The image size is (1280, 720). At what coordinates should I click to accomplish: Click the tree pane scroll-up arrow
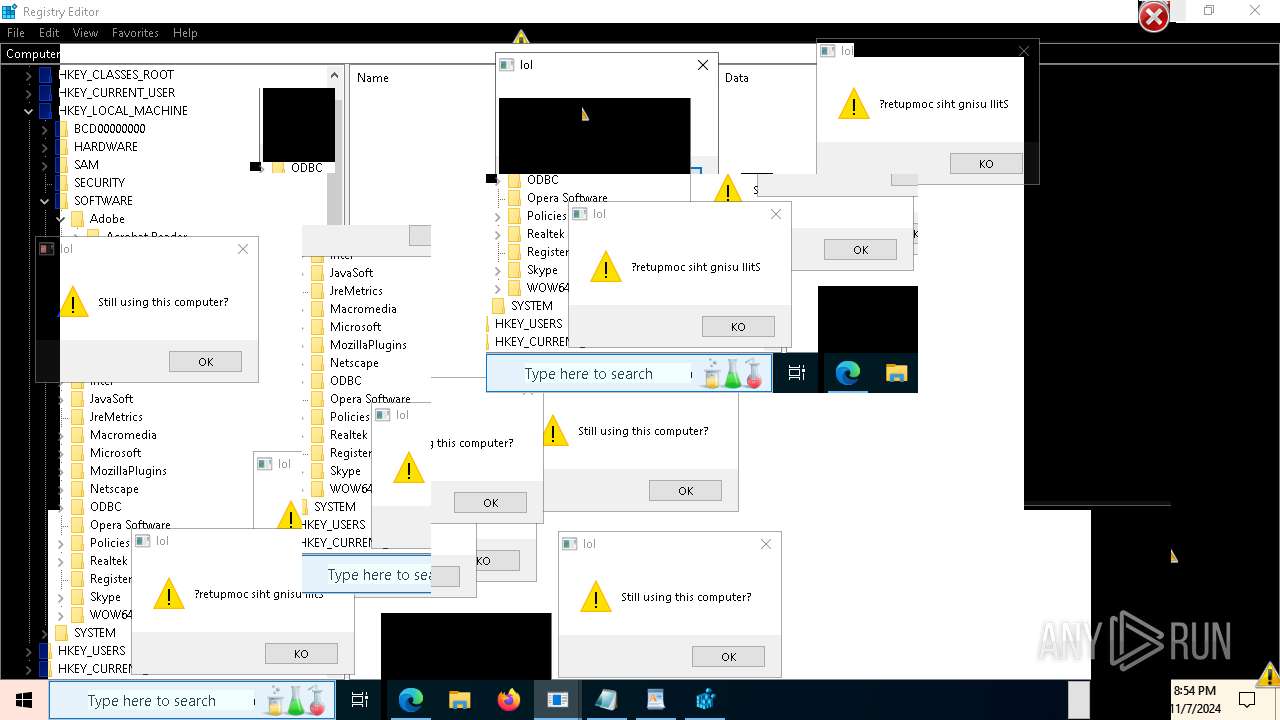(x=335, y=75)
